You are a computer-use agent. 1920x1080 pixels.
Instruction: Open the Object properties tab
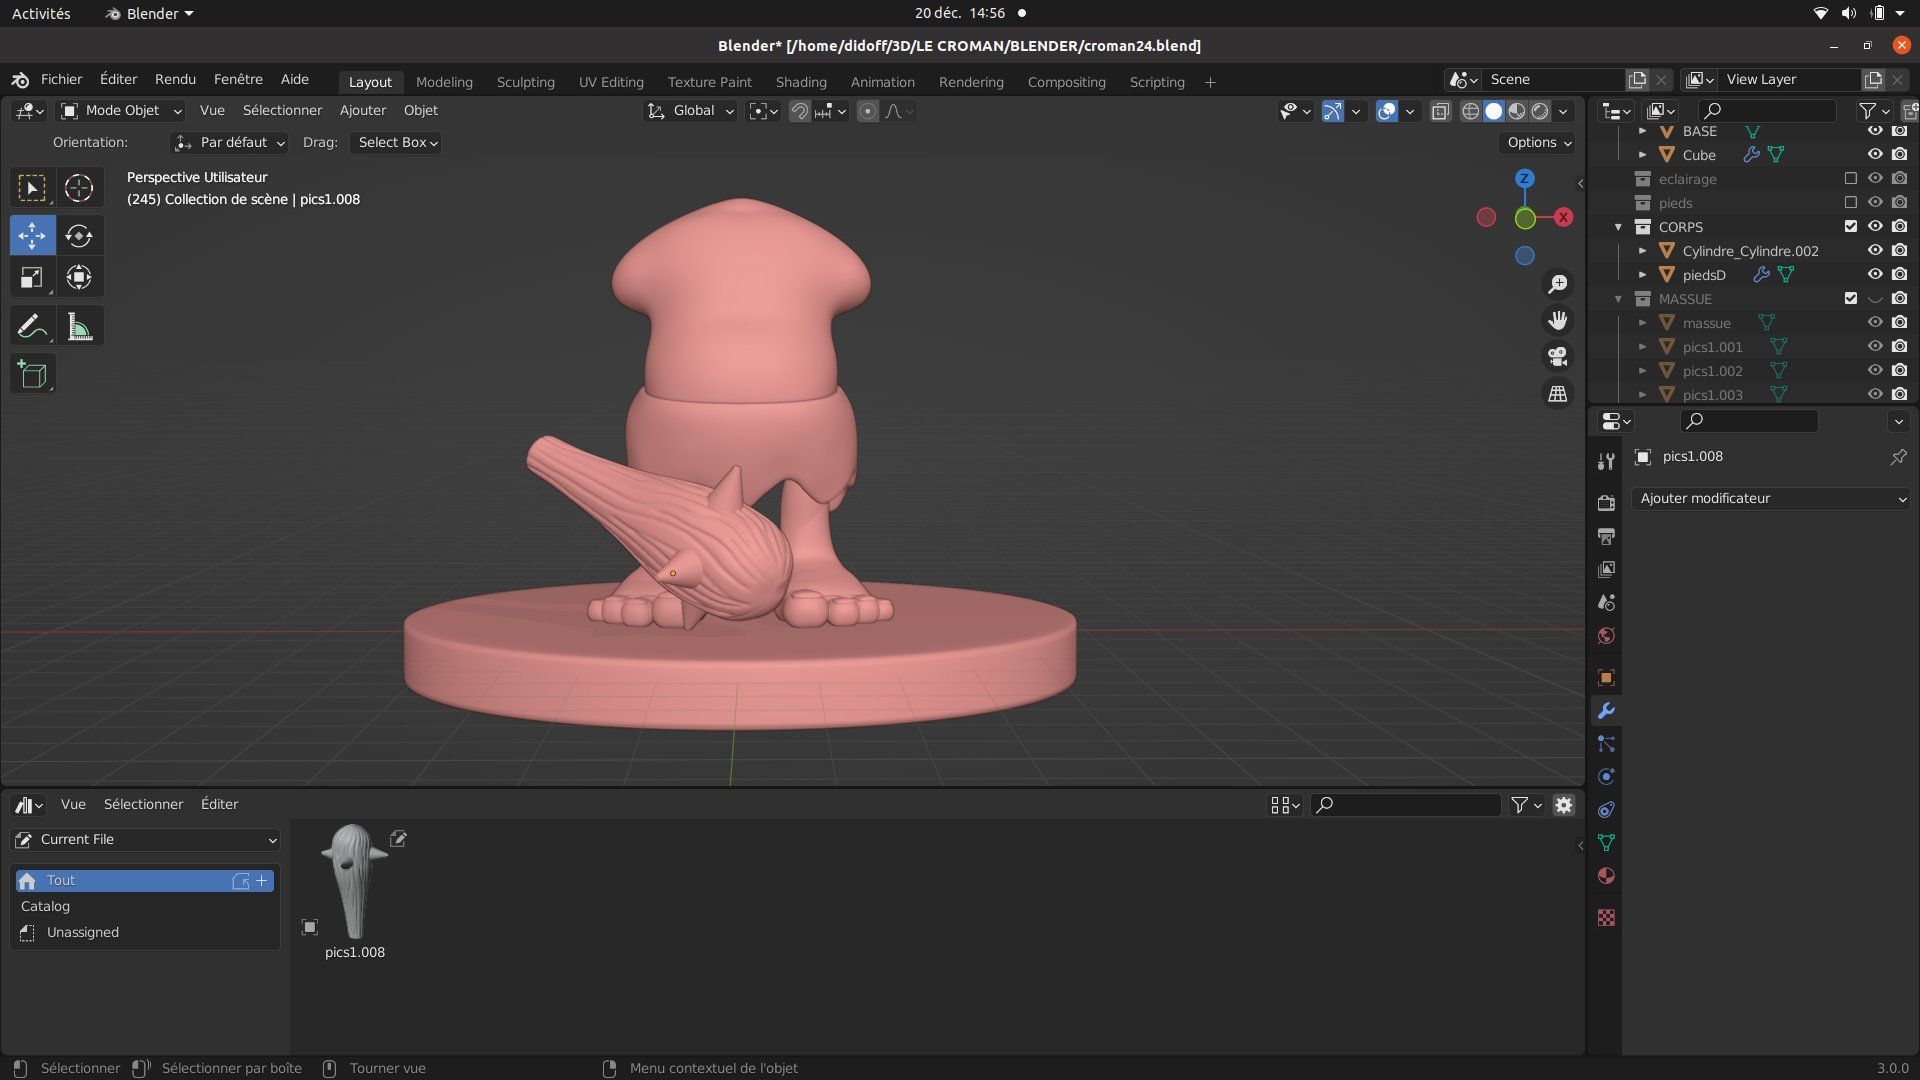[x=1606, y=678]
